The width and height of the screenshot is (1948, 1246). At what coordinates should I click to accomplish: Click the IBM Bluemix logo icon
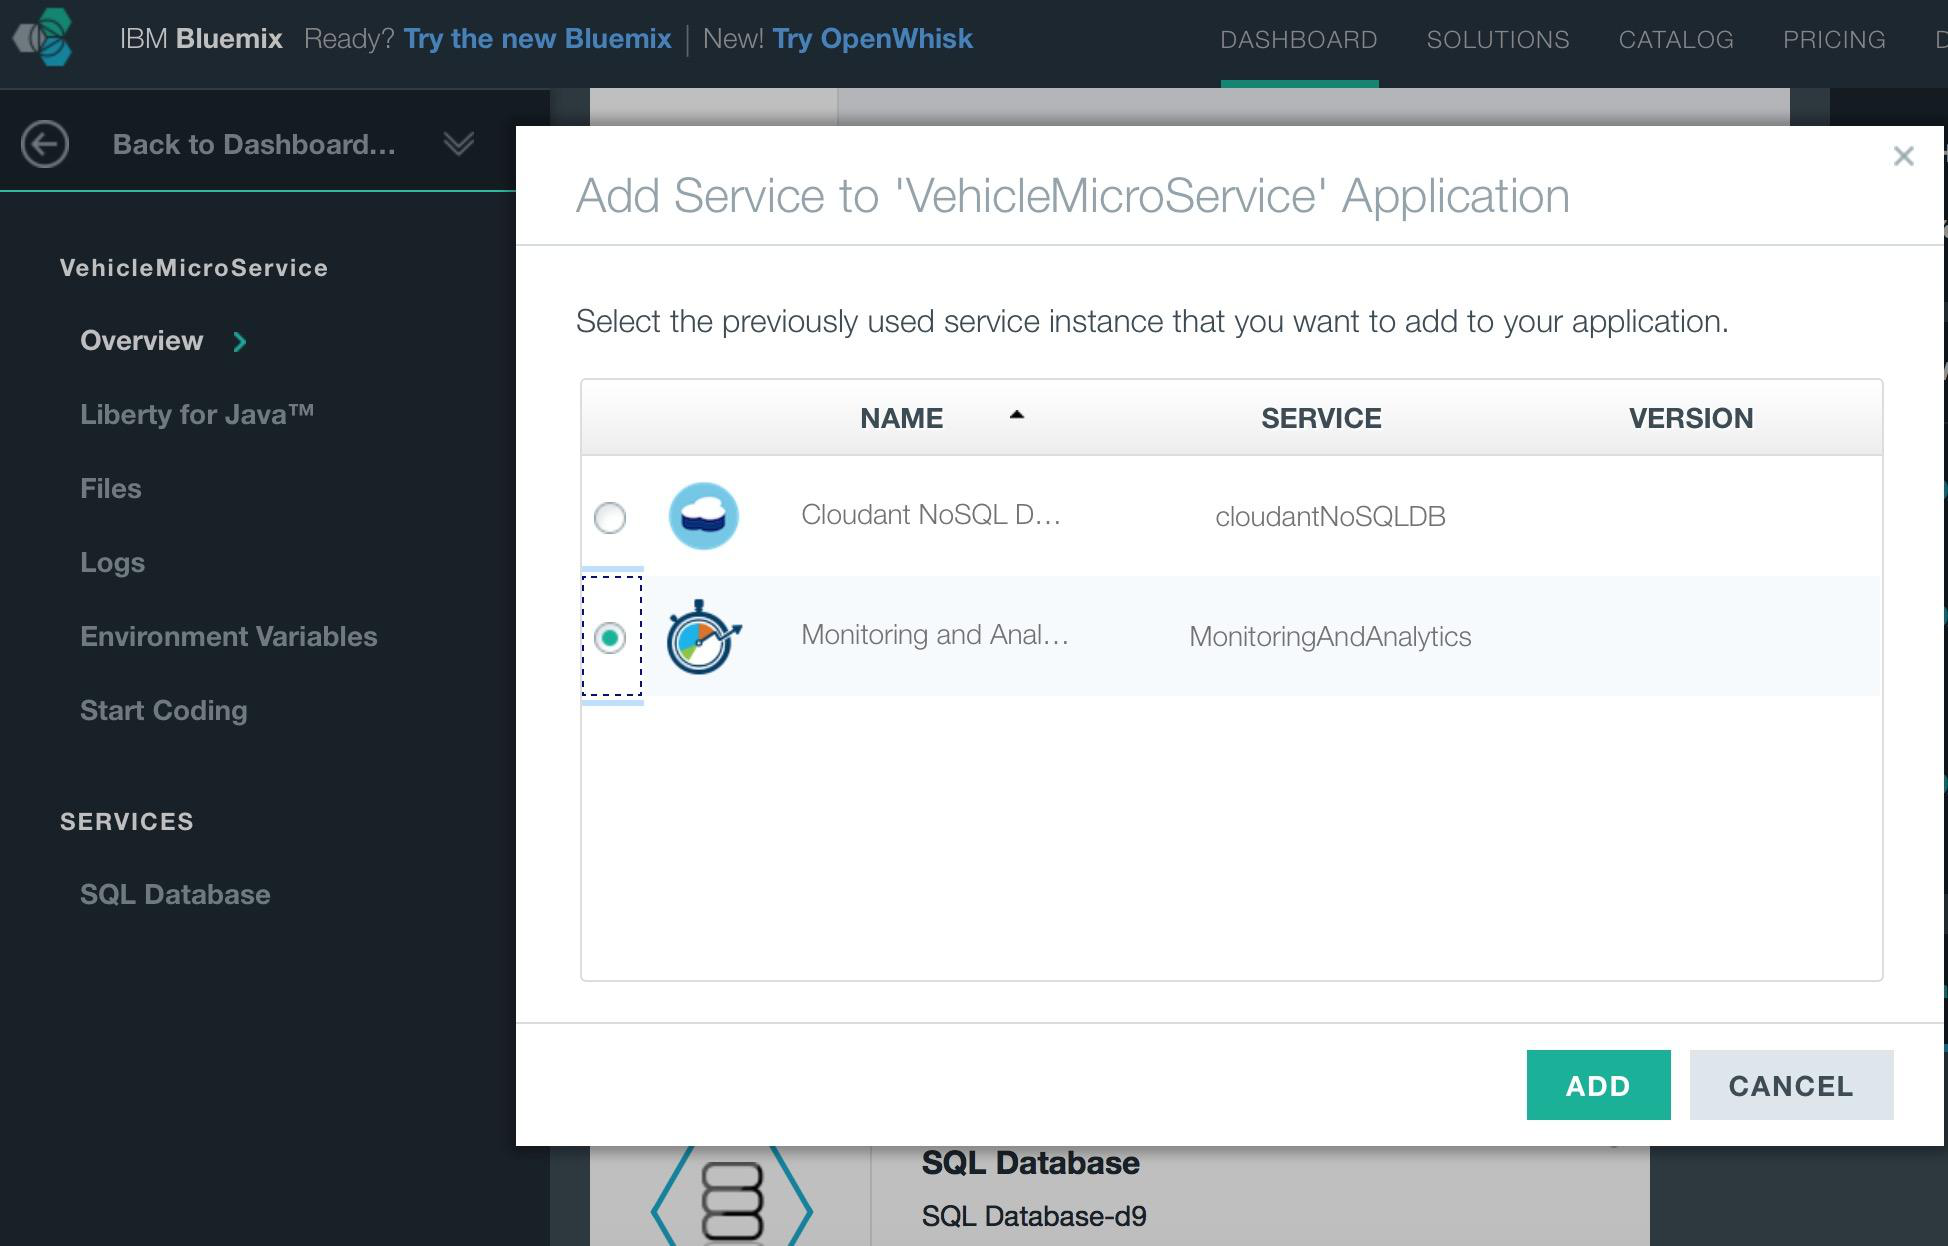pos(42,38)
